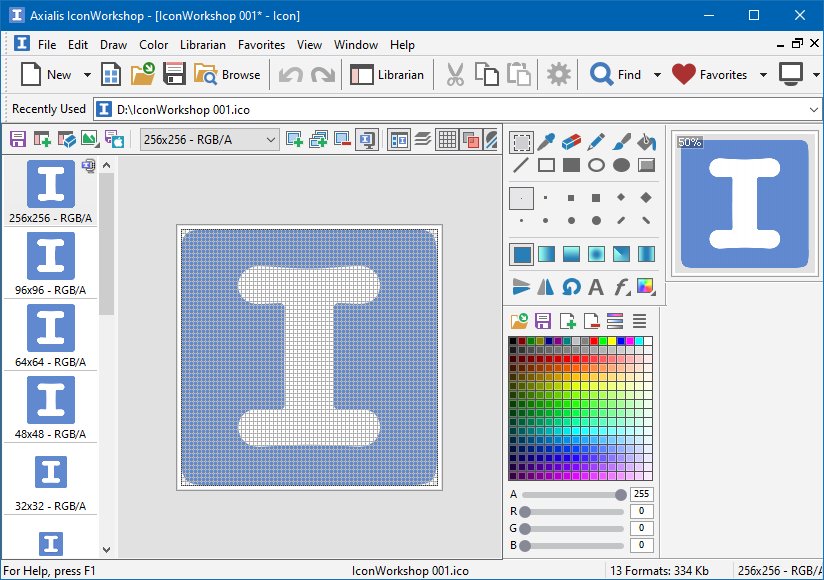Screen dimensions: 824x580
Task: Open the Text tool
Action: 595,287
